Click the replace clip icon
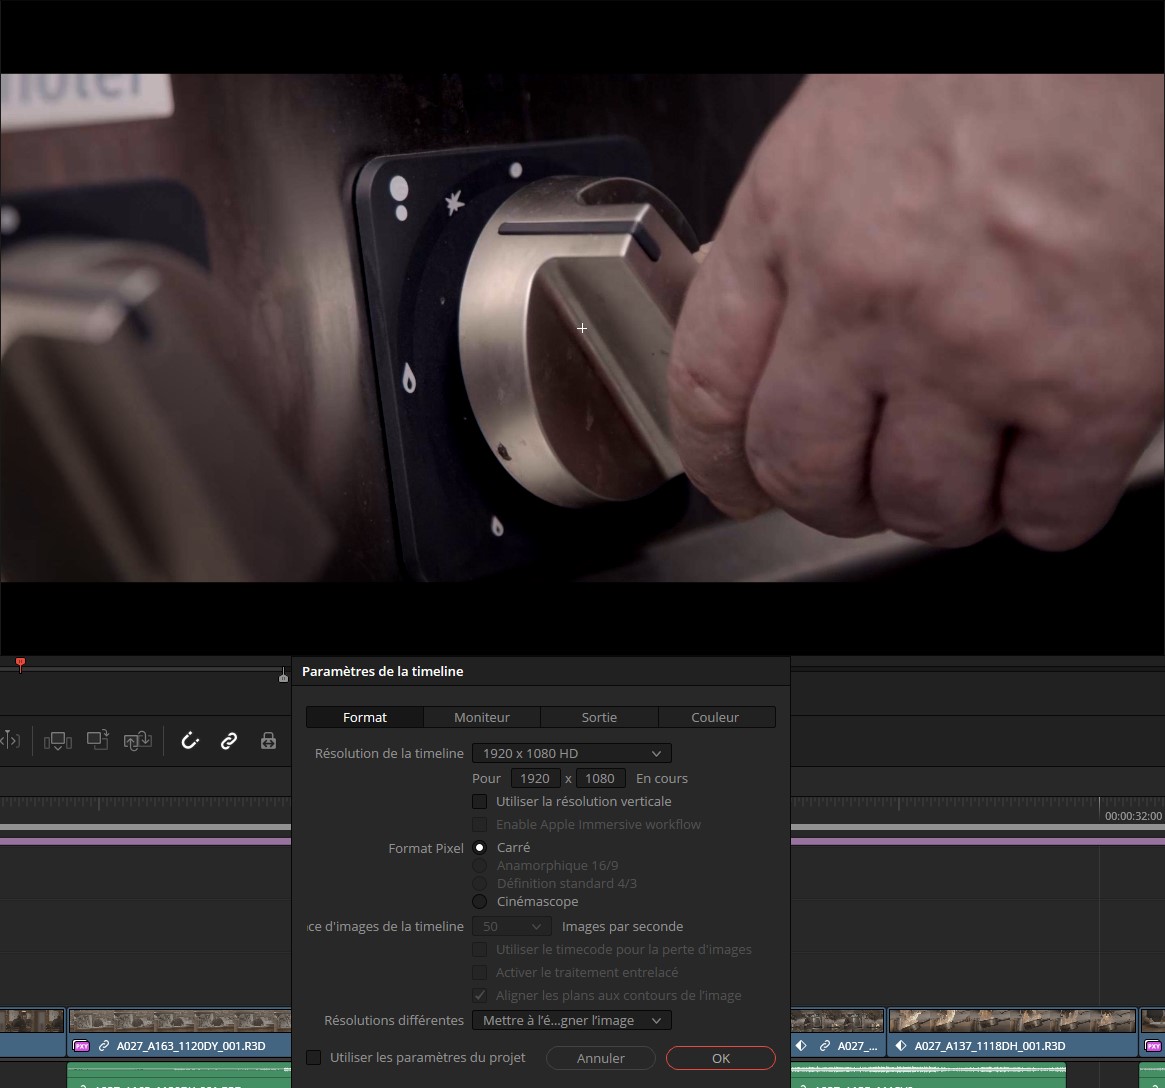 (x=137, y=741)
